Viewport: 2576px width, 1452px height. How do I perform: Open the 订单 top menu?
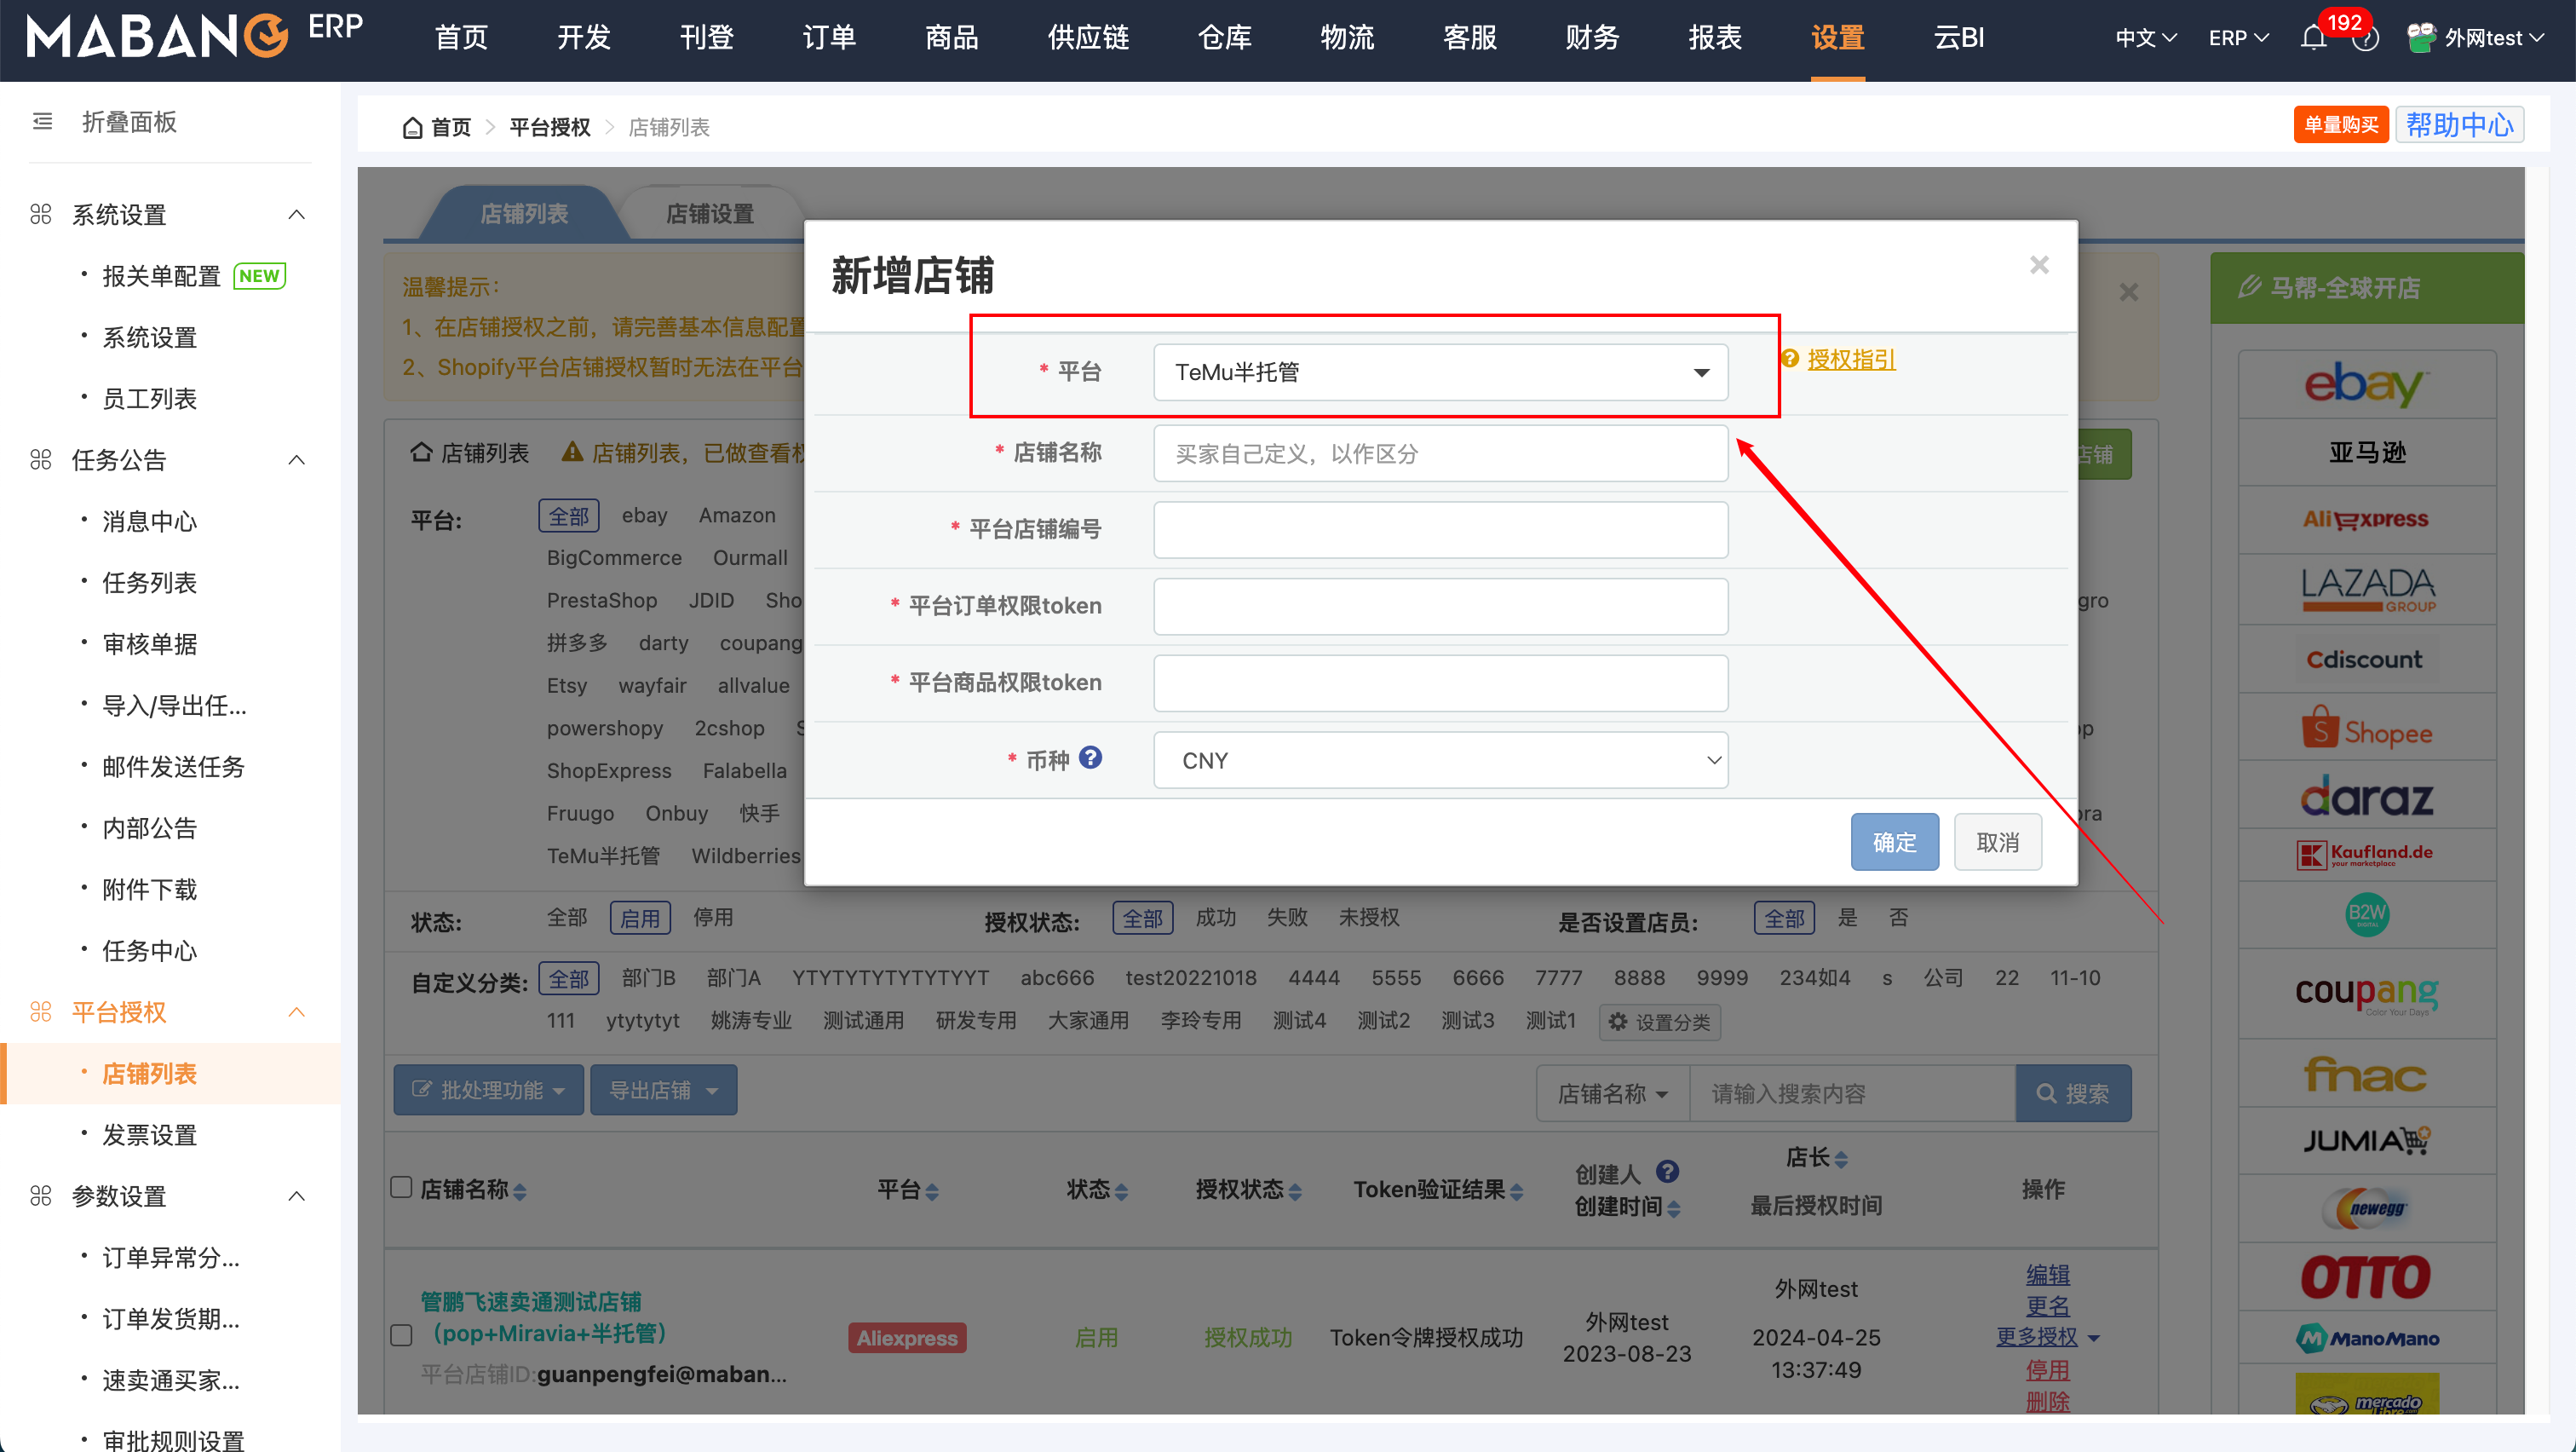pos(829,38)
